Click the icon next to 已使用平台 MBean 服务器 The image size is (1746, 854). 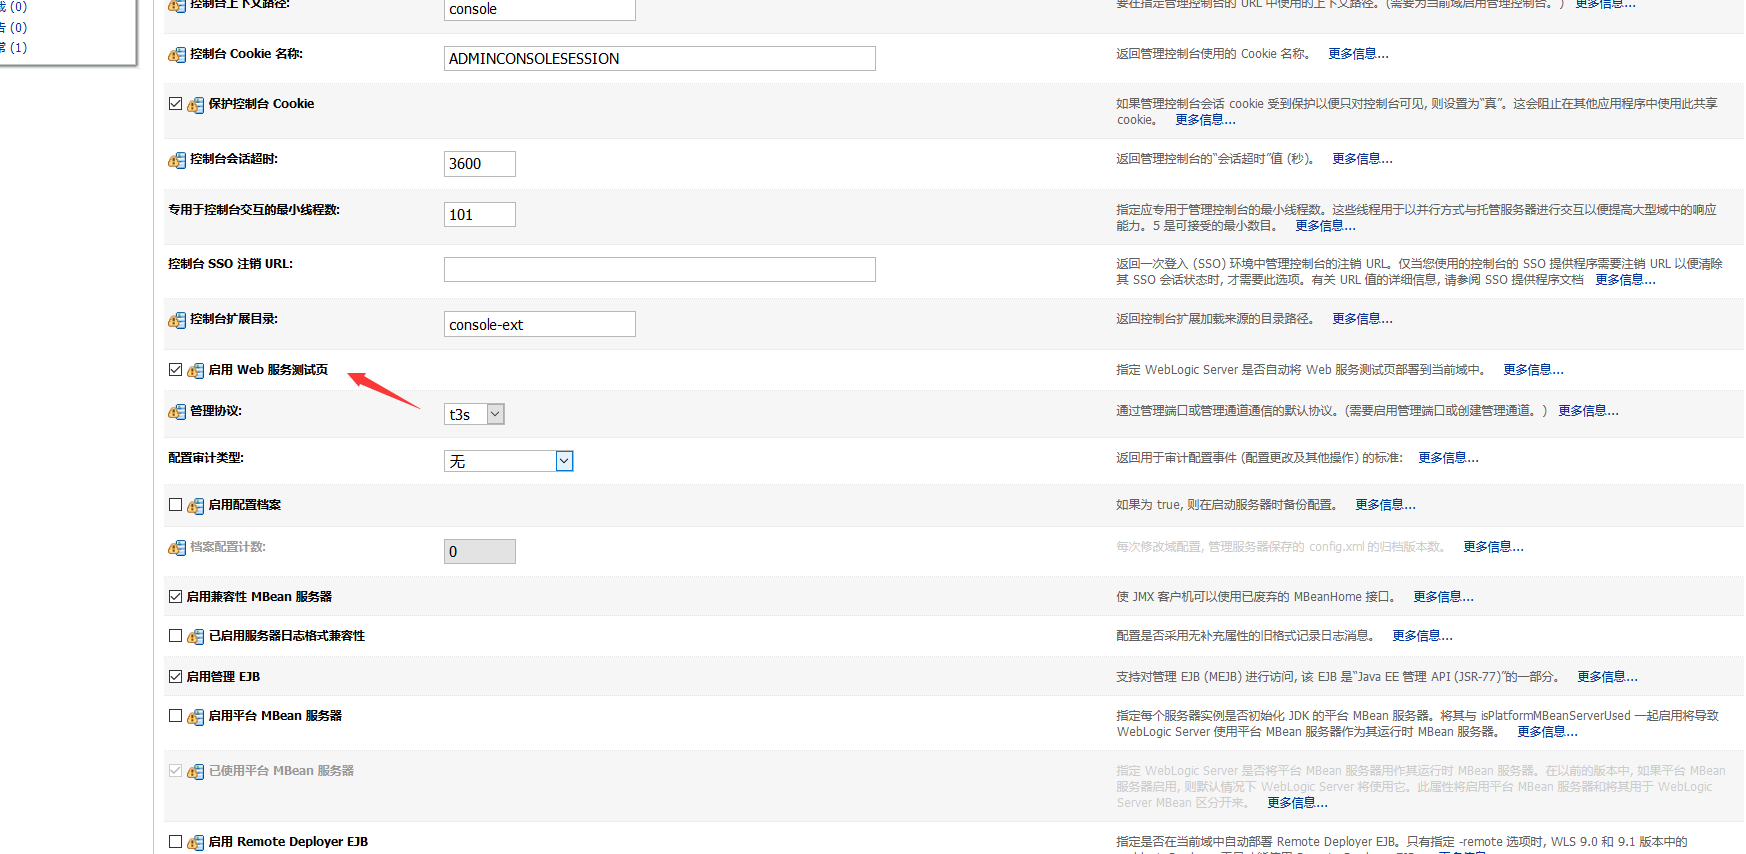pyautogui.click(x=196, y=772)
